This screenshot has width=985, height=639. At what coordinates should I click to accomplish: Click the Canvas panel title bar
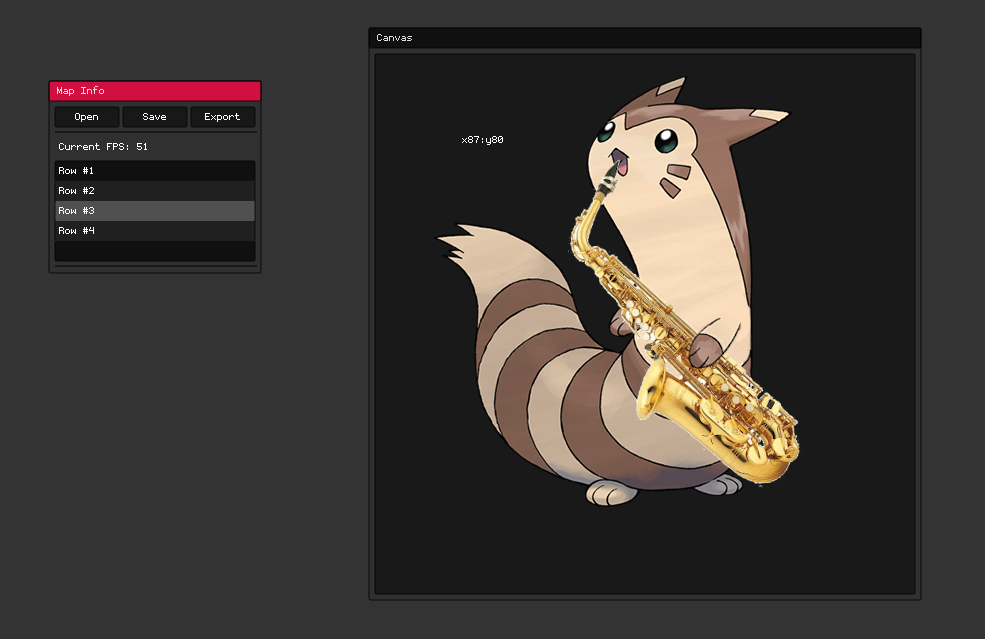click(644, 38)
